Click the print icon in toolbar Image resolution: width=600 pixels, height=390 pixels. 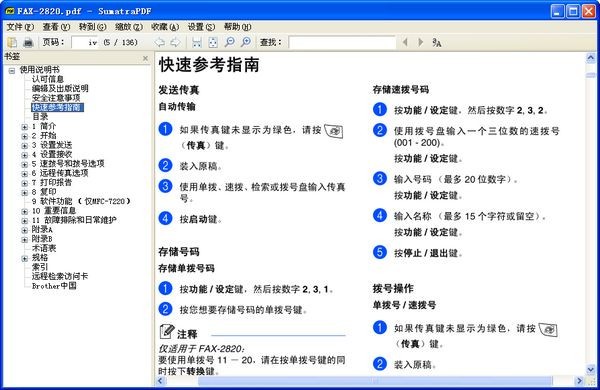coord(28,42)
